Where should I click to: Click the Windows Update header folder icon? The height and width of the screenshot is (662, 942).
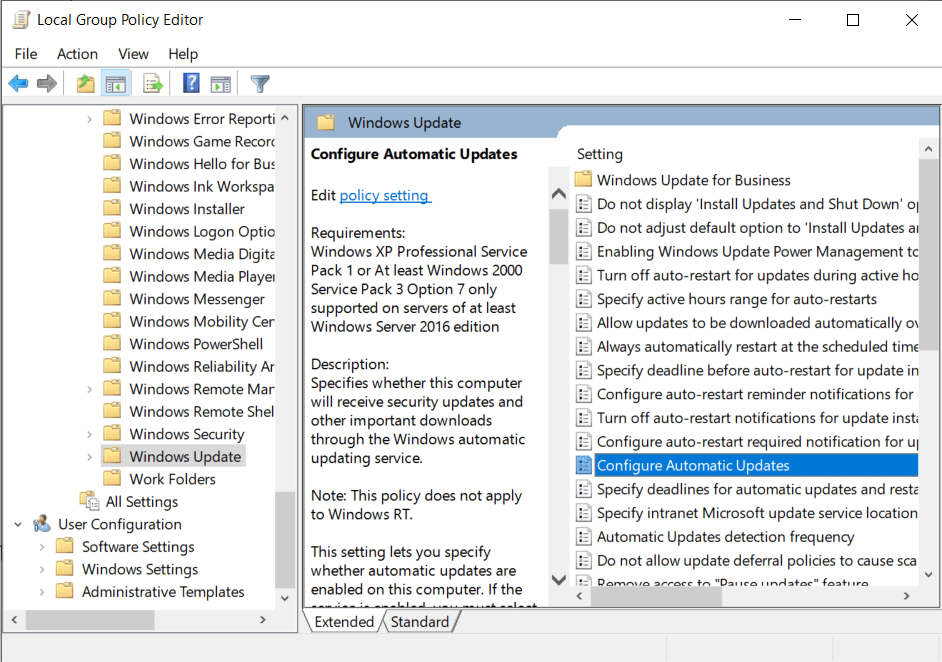click(x=326, y=123)
